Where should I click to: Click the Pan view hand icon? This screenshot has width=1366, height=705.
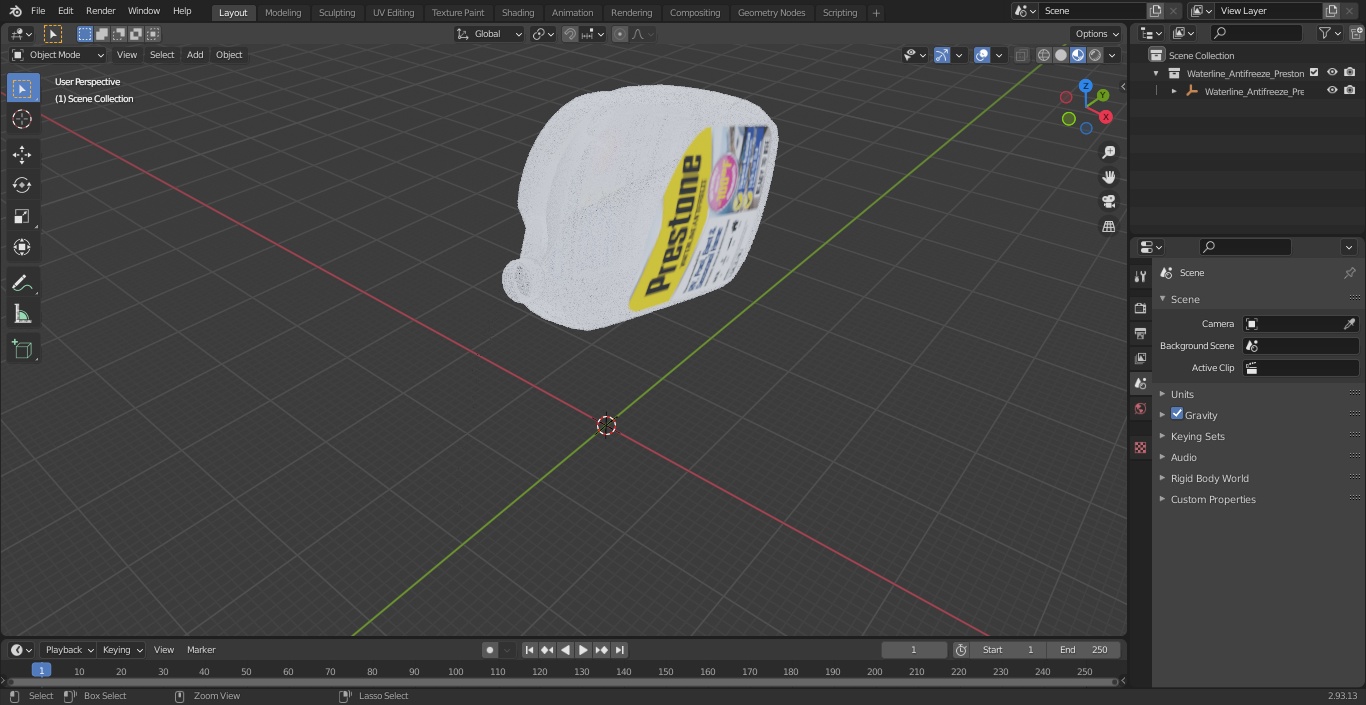(1108, 177)
